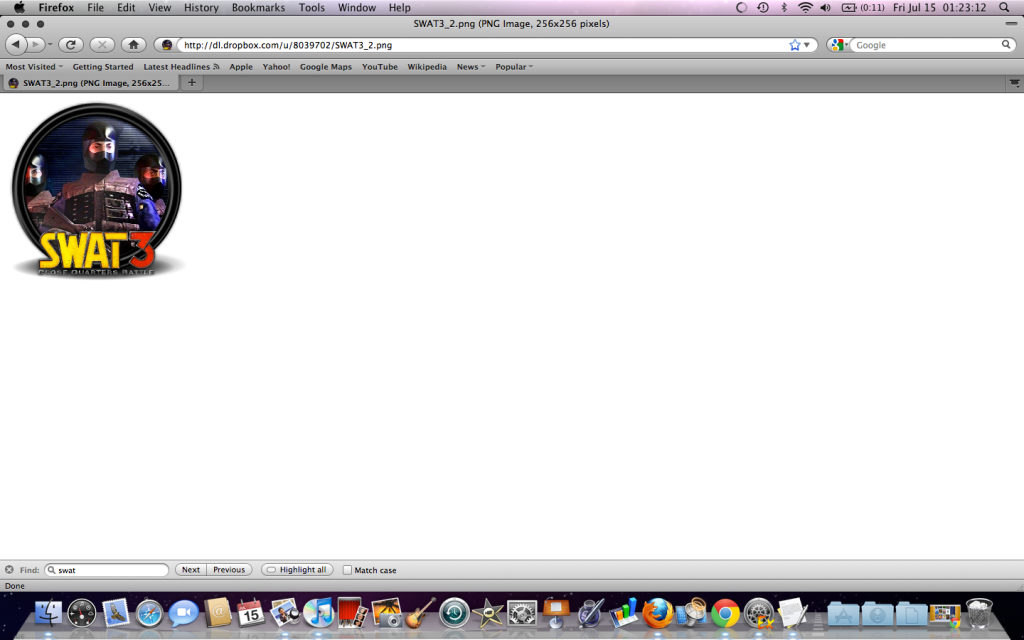Close the Find bar
The image size is (1024, 640).
pos(9,569)
